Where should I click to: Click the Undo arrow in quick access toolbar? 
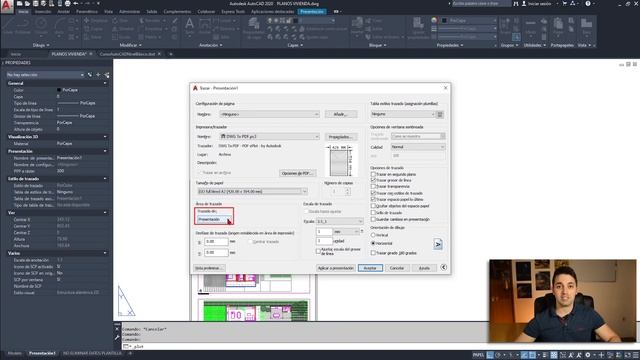point(76,4)
